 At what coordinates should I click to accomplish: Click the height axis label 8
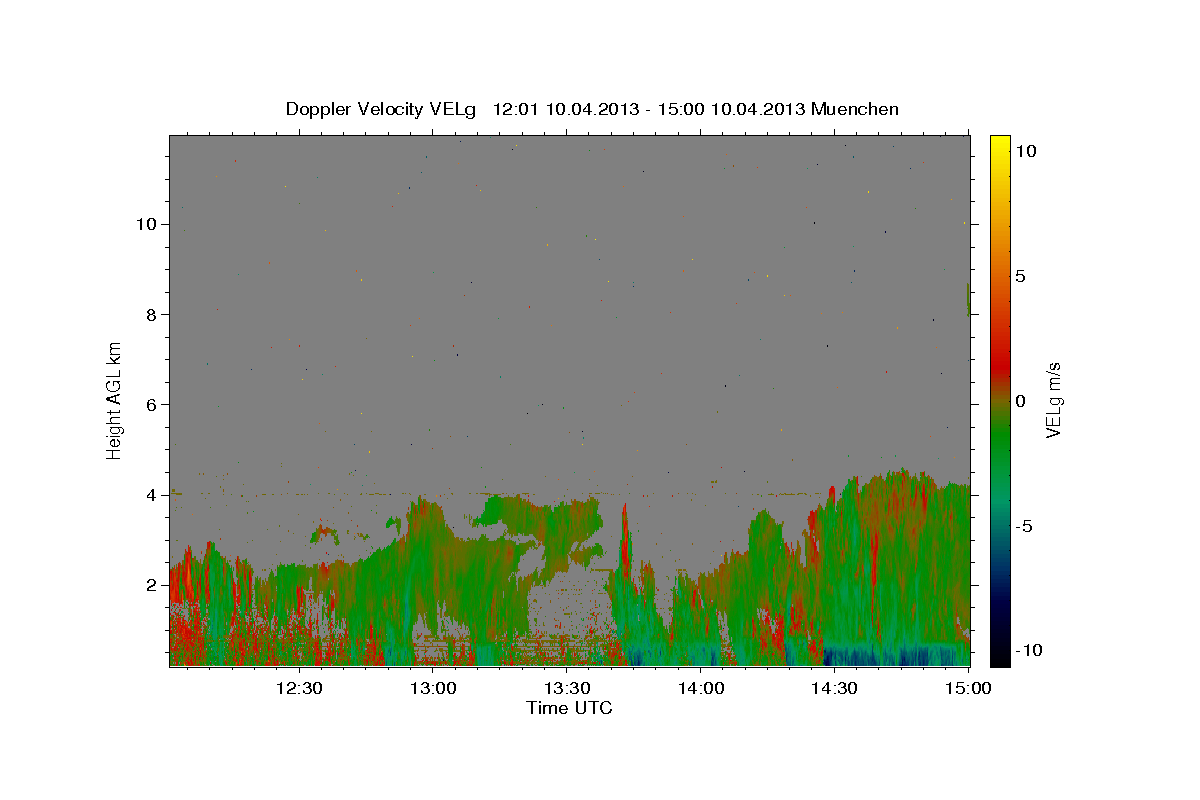pyautogui.click(x=152, y=315)
